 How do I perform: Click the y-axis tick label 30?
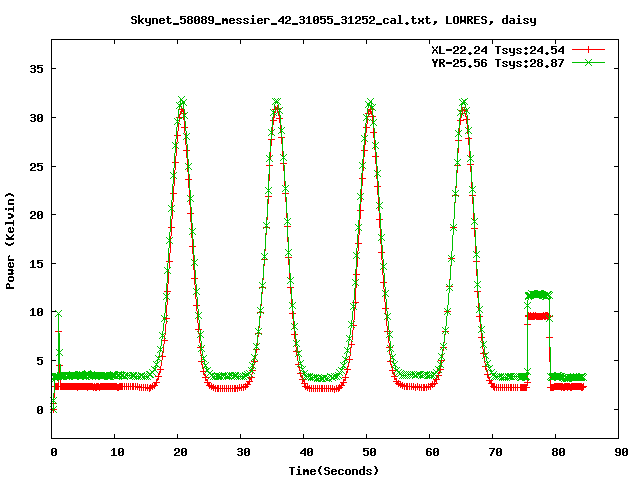[x=36, y=118]
